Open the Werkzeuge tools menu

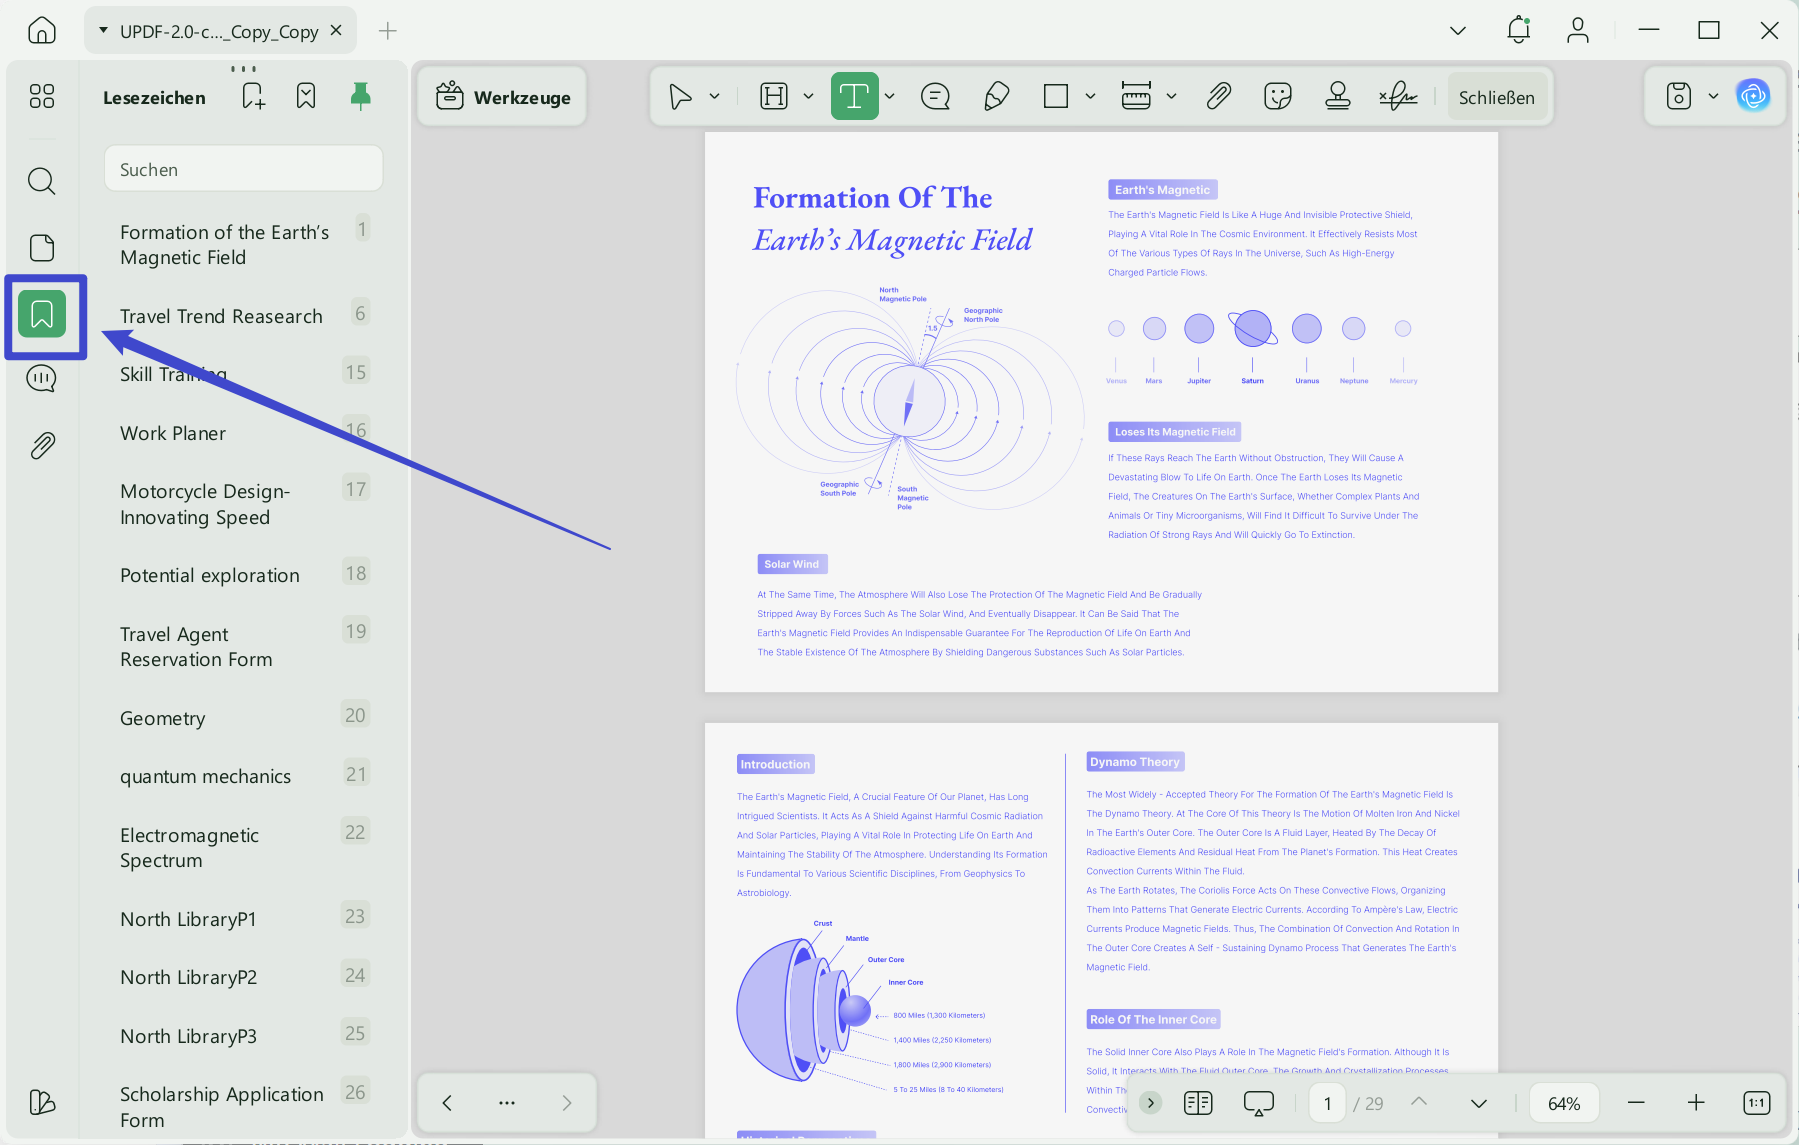click(x=503, y=97)
